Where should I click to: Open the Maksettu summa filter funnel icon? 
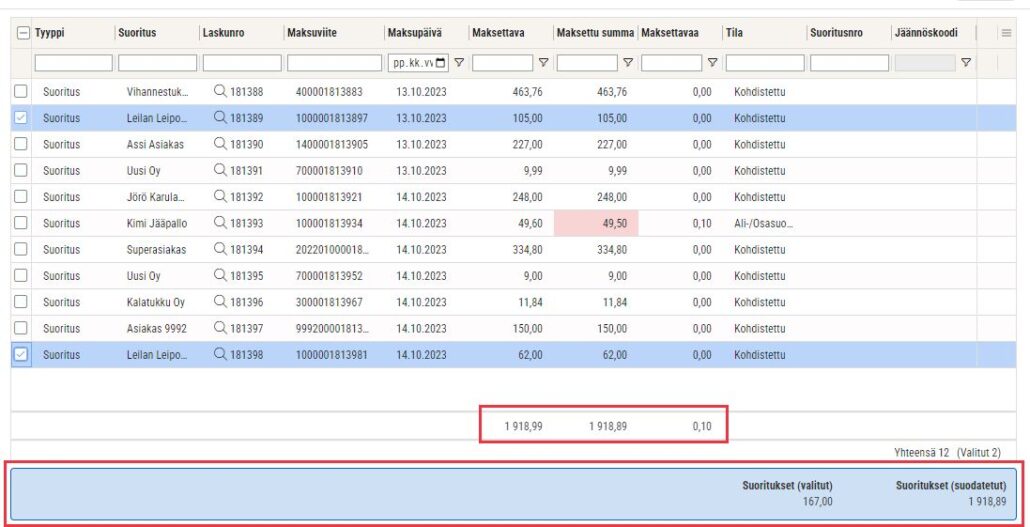[x=628, y=63]
